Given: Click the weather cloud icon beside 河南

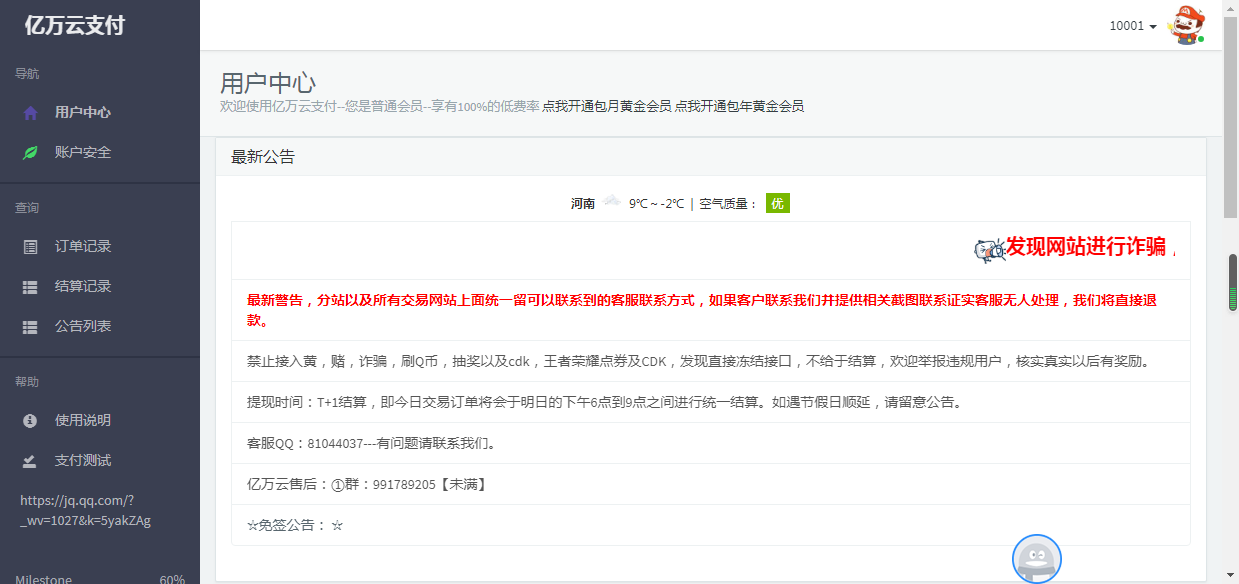Looking at the screenshot, I should click(611, 202).
